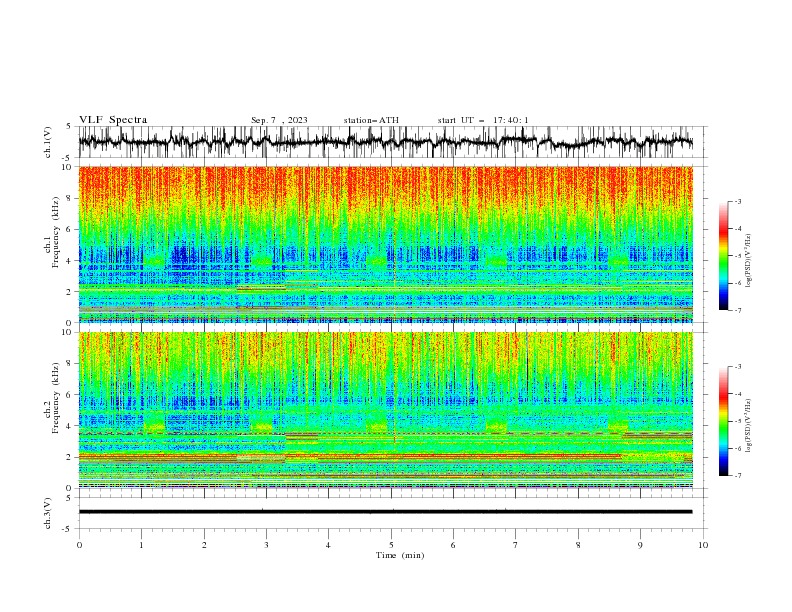Click the ch.1 color bar 'log(PSD)(V²/Hz)' label

748,261
